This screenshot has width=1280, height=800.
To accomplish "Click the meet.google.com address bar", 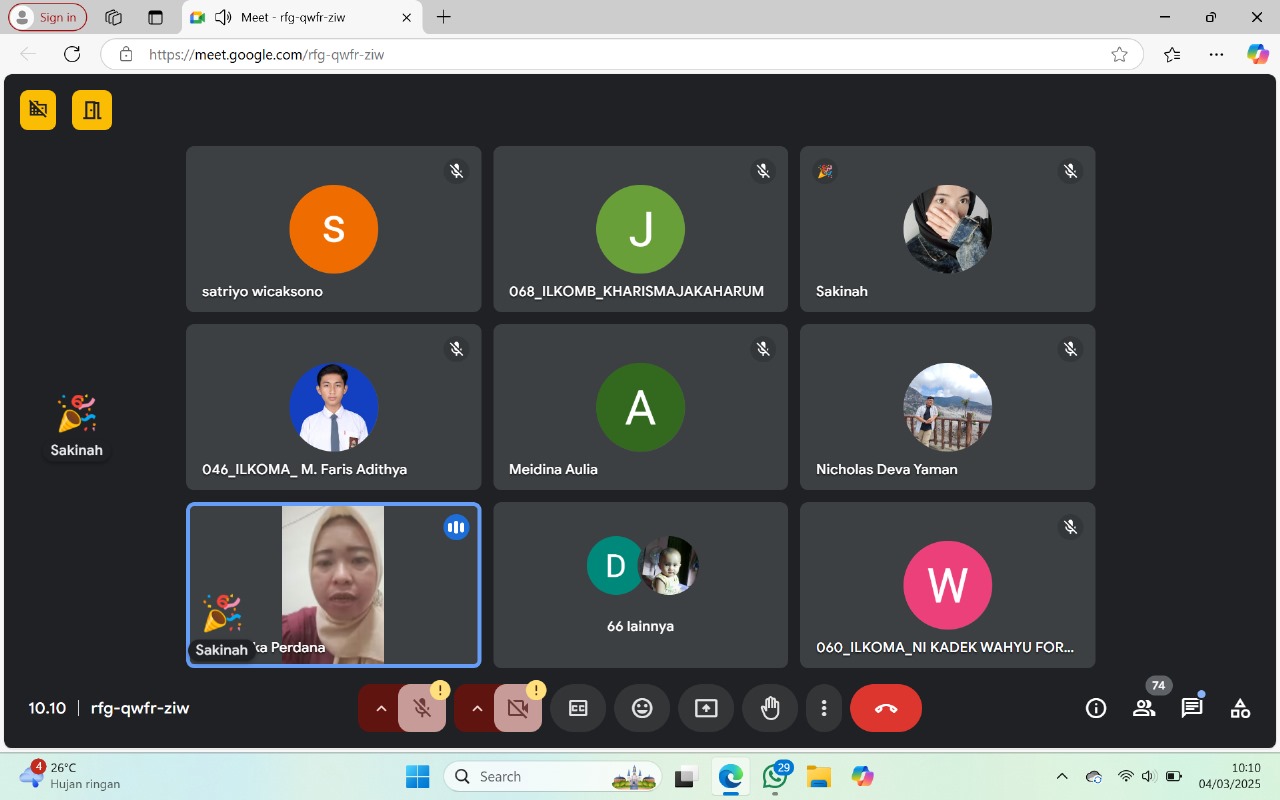I will [x=600, y=55].
